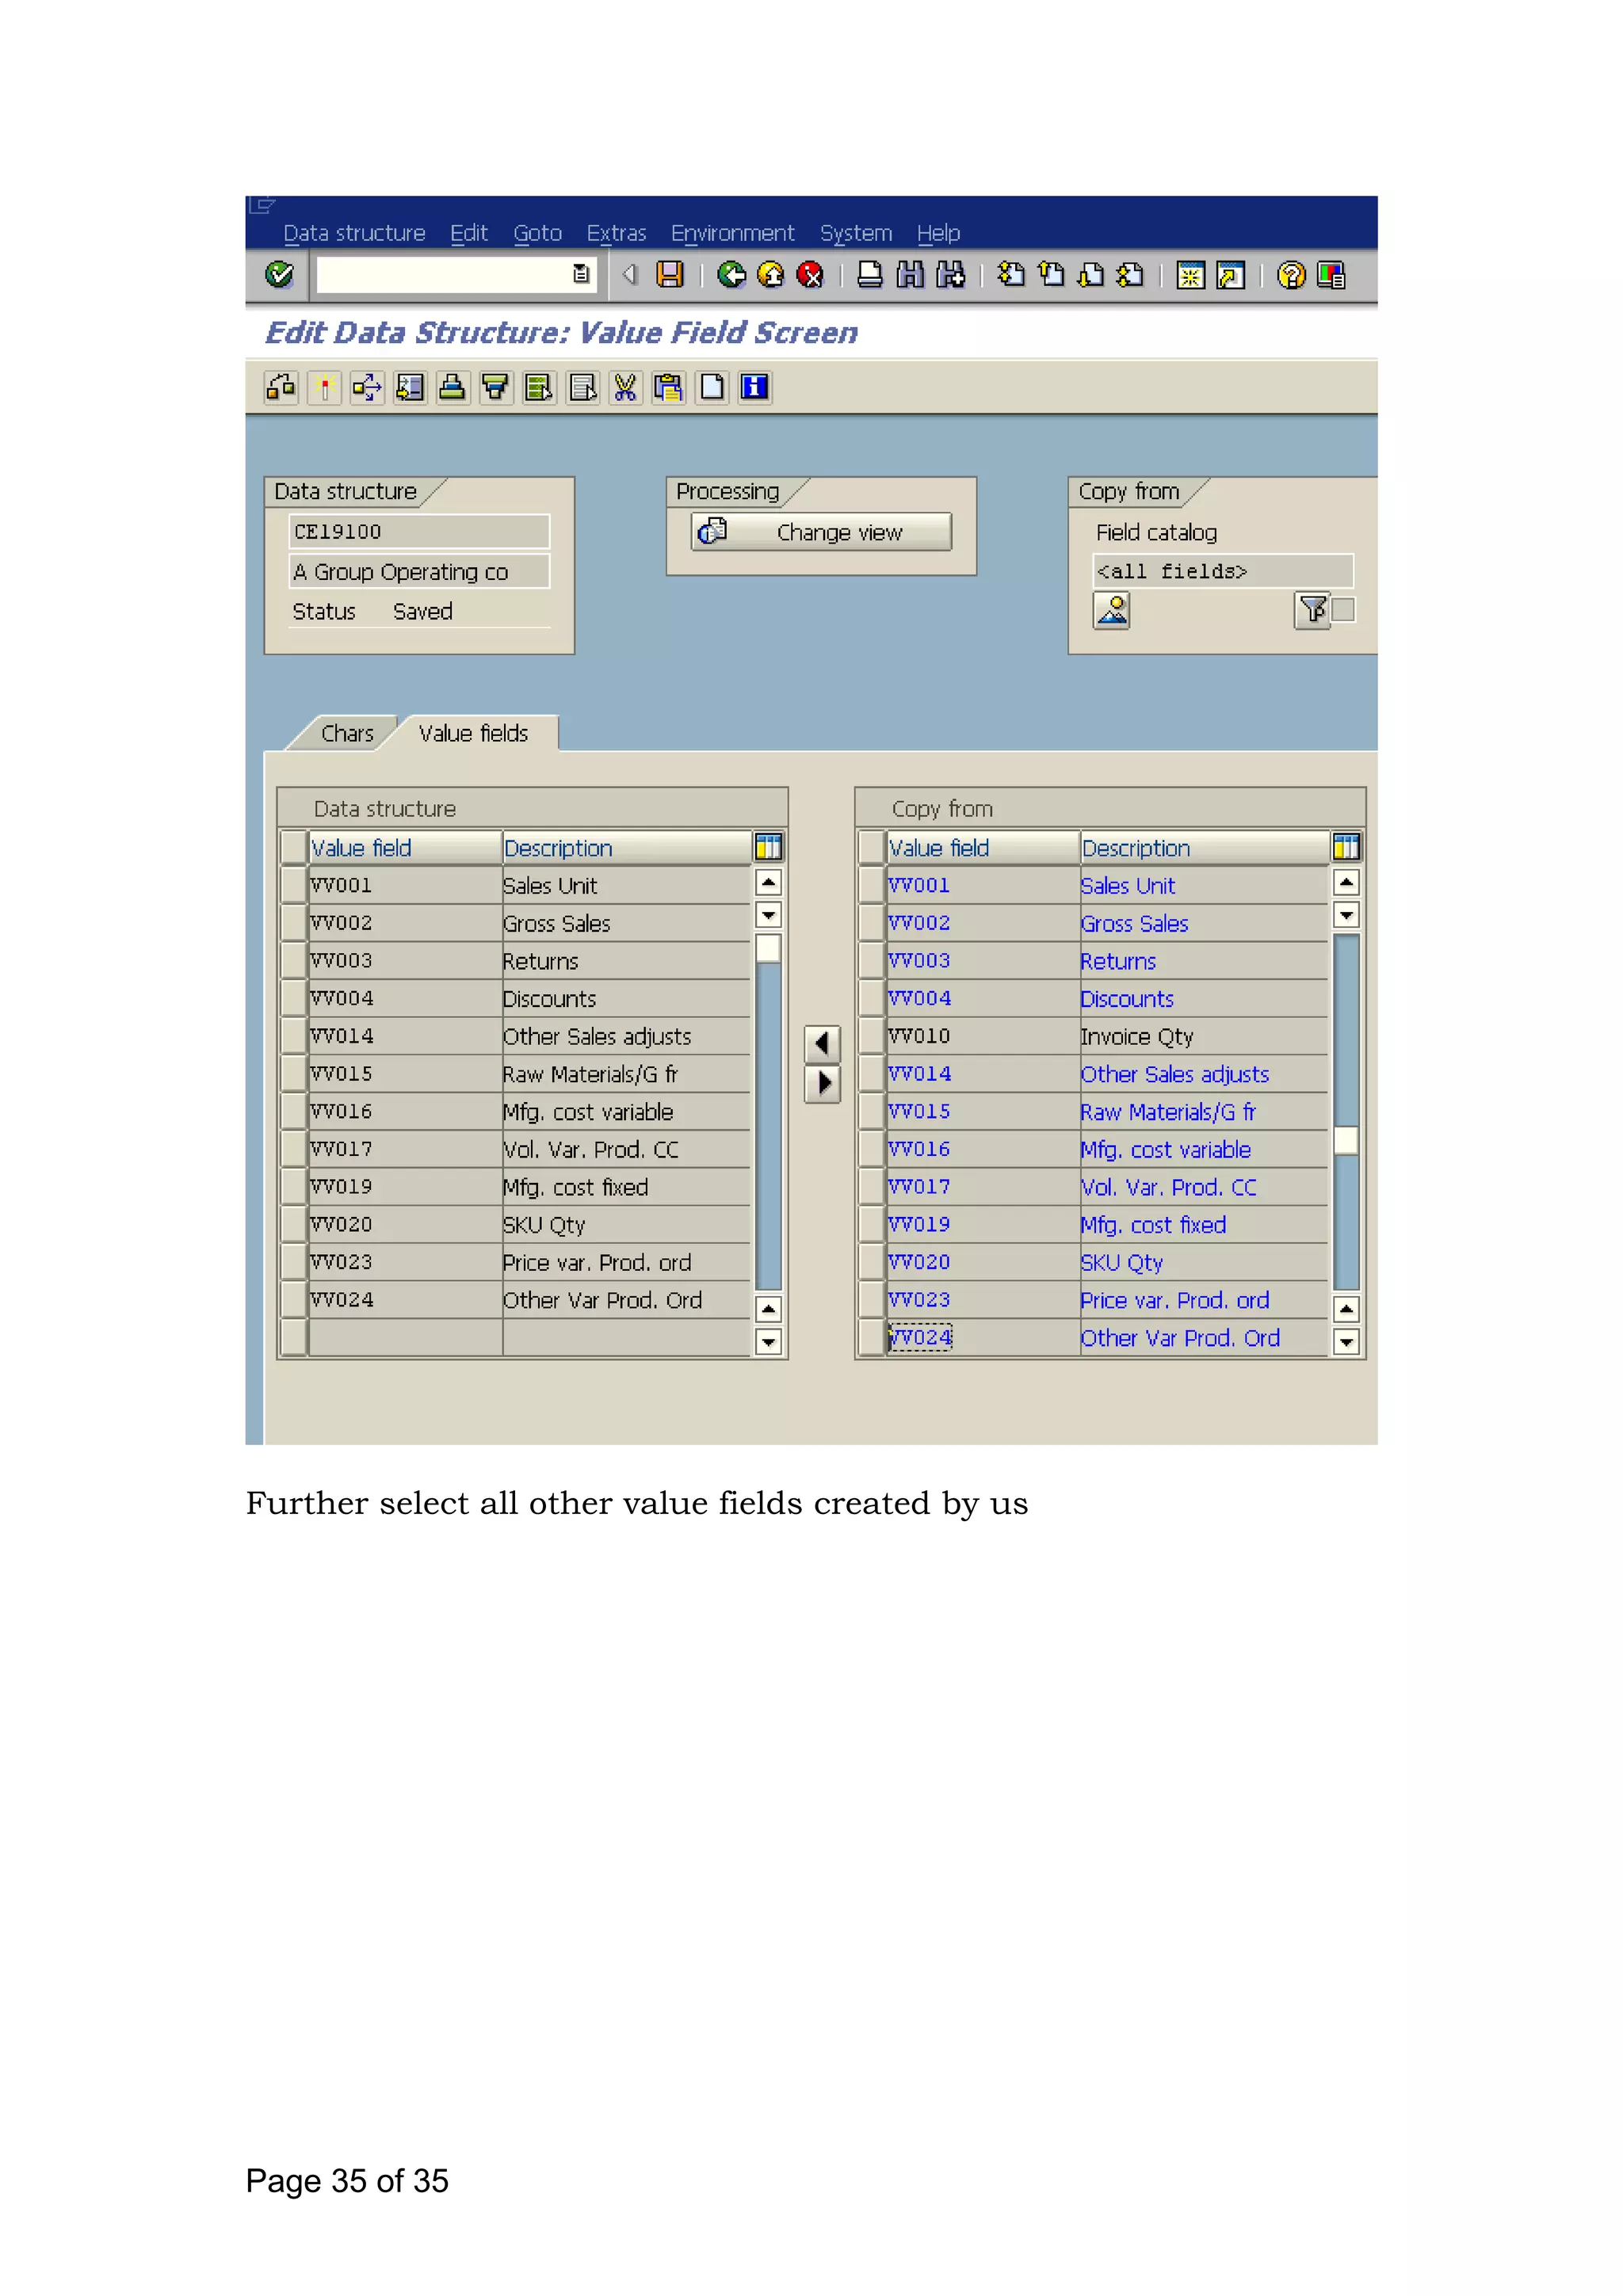Click the green Back arrow icon
The image size is (1623, 2296).
(731, 274)
